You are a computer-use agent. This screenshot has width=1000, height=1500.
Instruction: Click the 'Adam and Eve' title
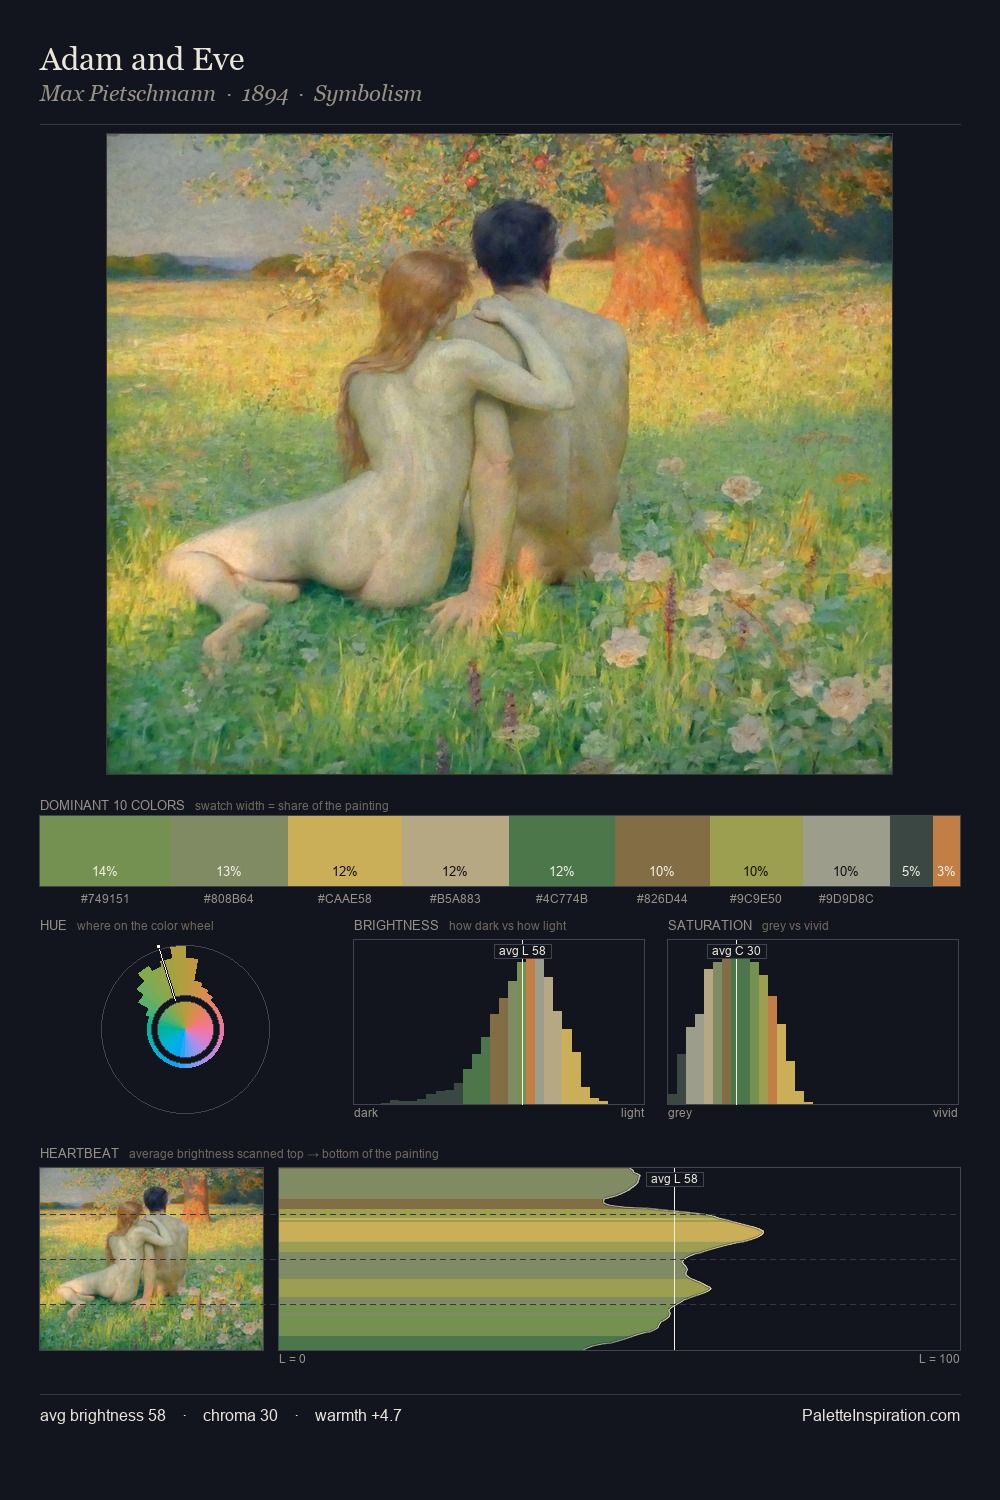coord(142,59)
